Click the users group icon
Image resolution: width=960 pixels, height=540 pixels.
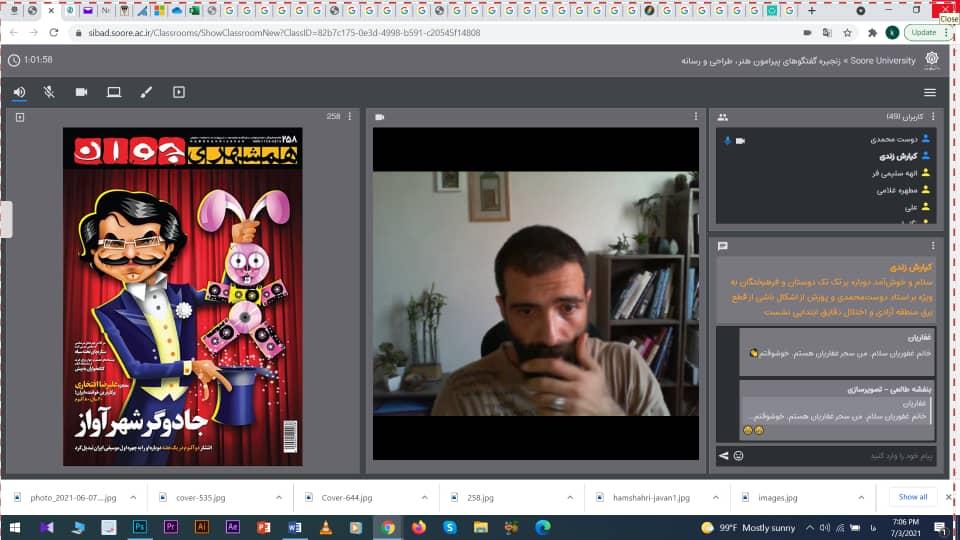click(722, 117)
